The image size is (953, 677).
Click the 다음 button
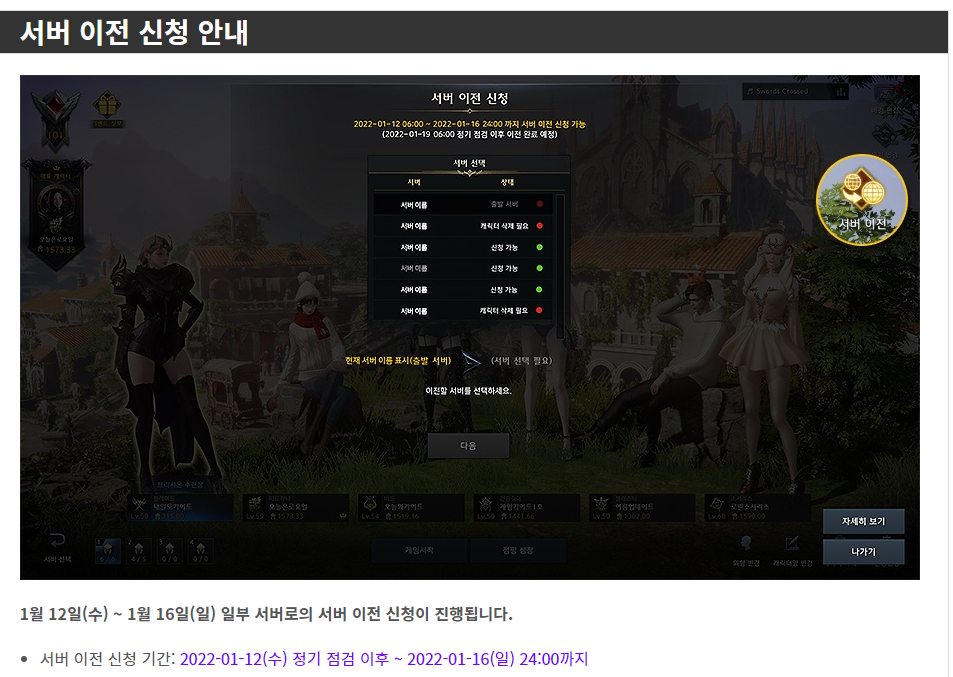(469, 446)
